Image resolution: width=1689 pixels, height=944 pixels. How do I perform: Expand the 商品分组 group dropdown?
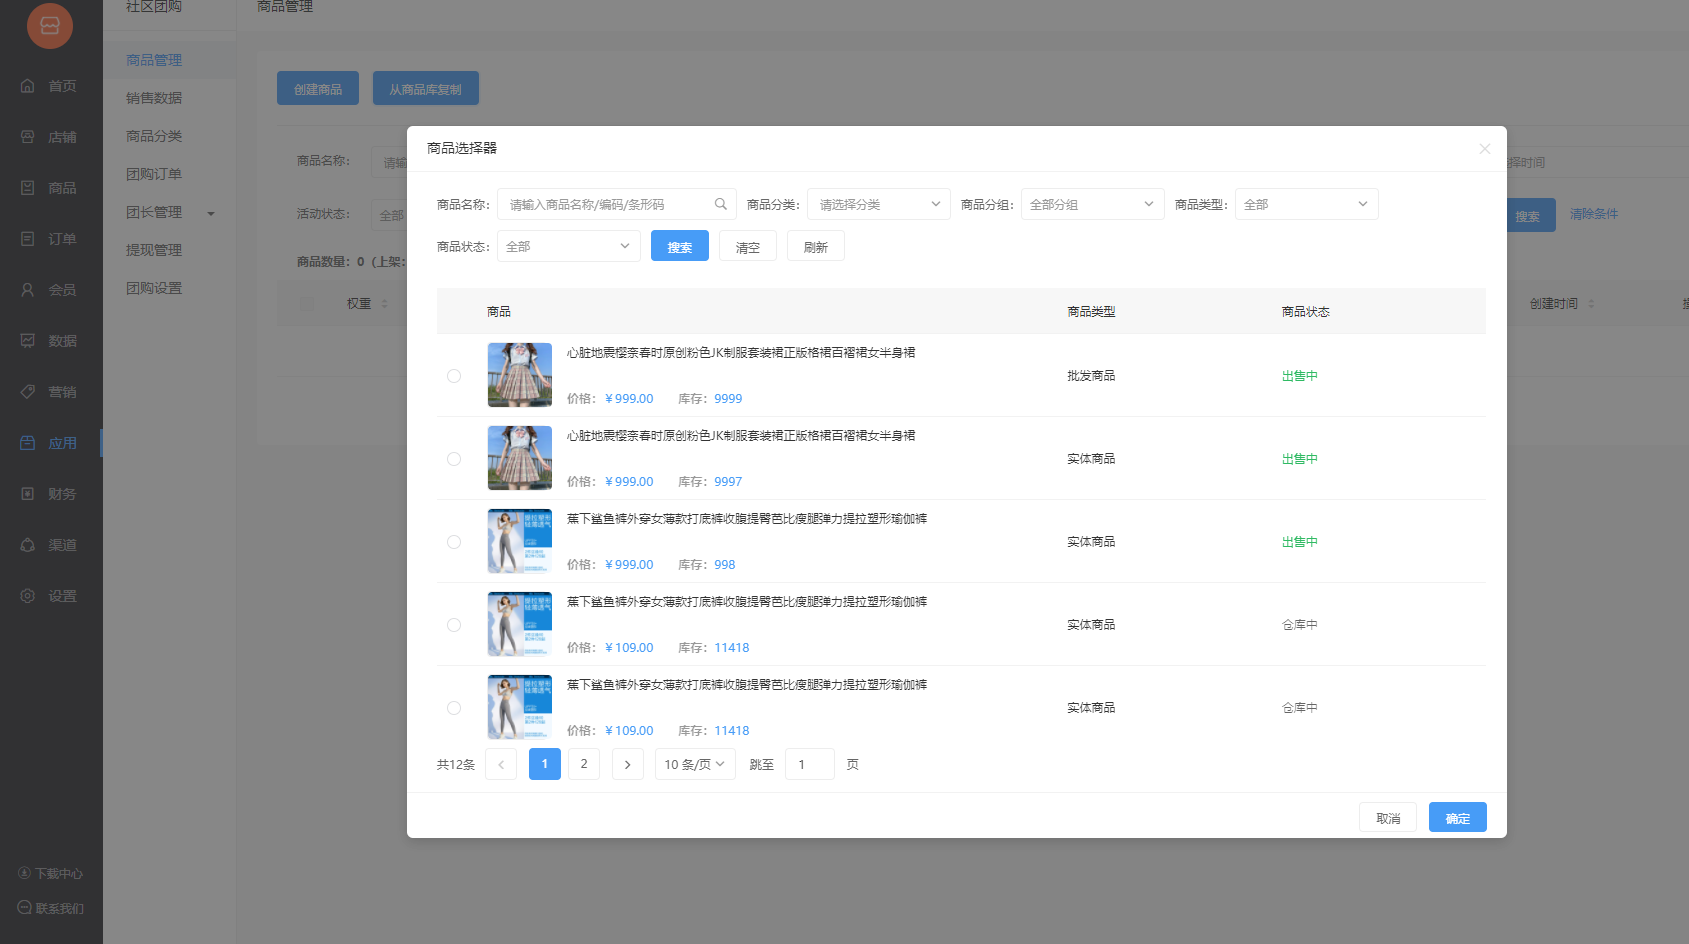[1092, 204]
